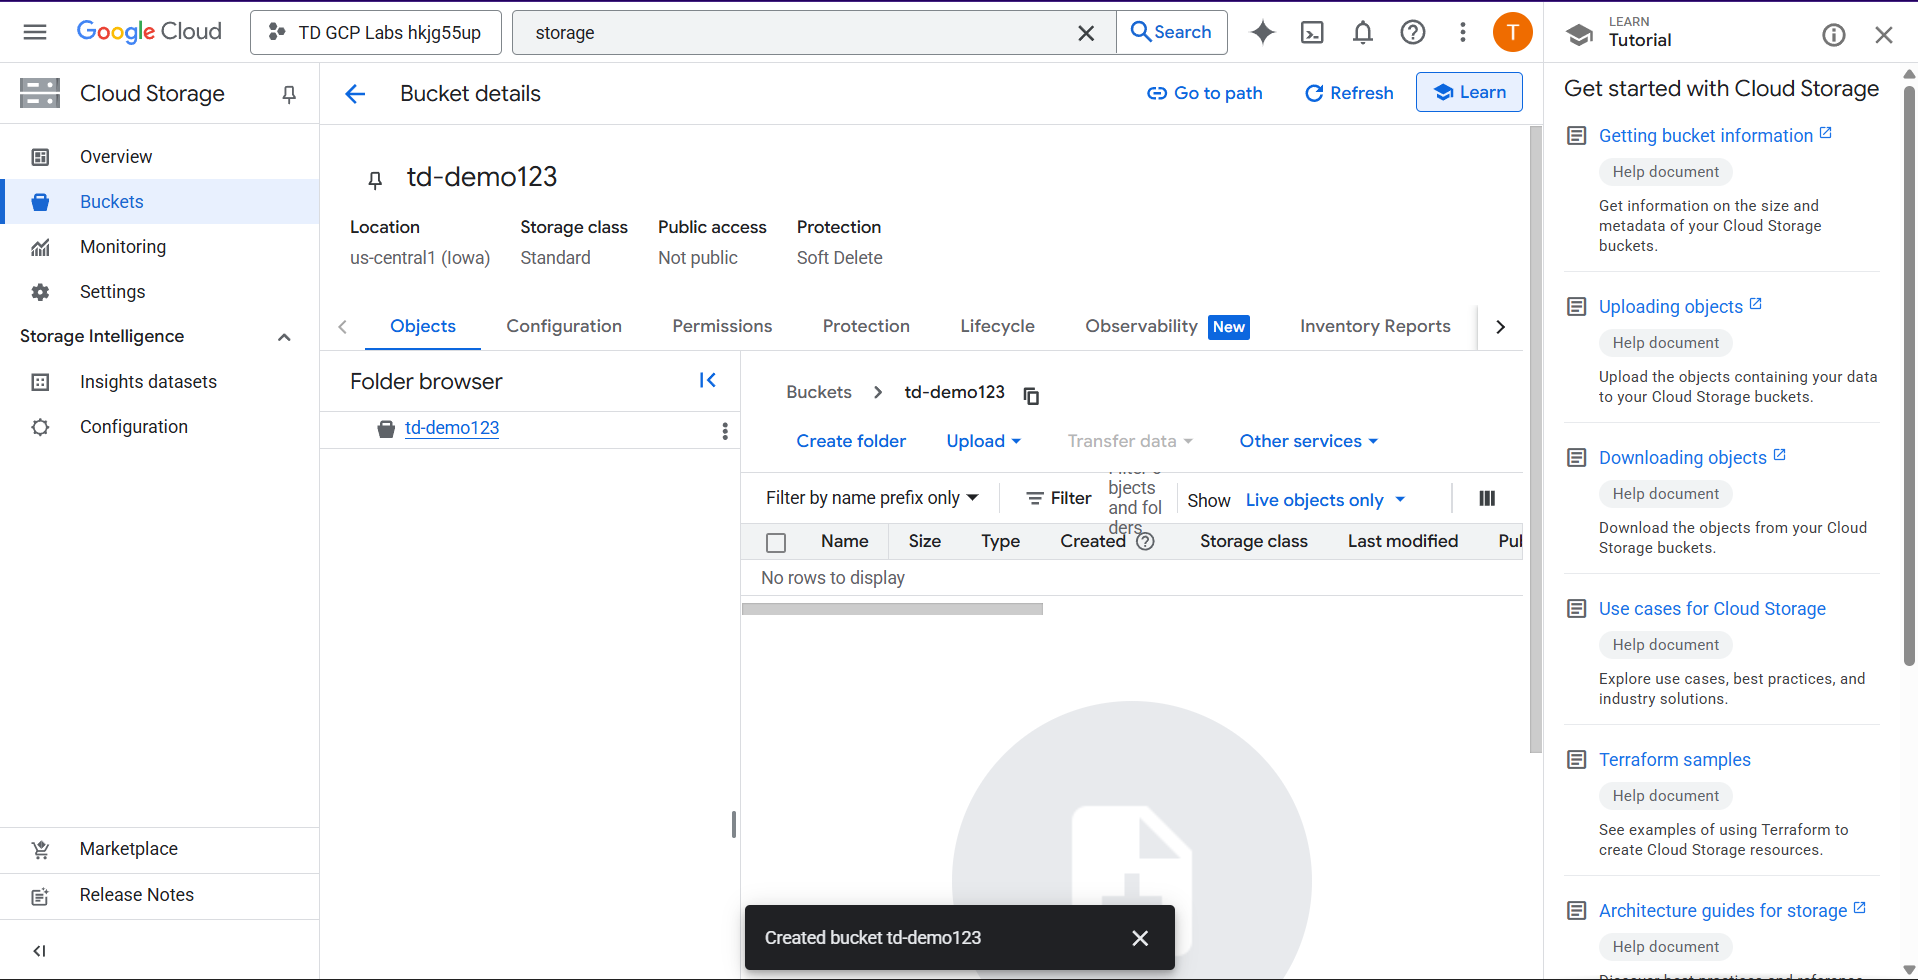Click the Create folder button
This screenshot has height=980, width=1918.
pos(851,441)
